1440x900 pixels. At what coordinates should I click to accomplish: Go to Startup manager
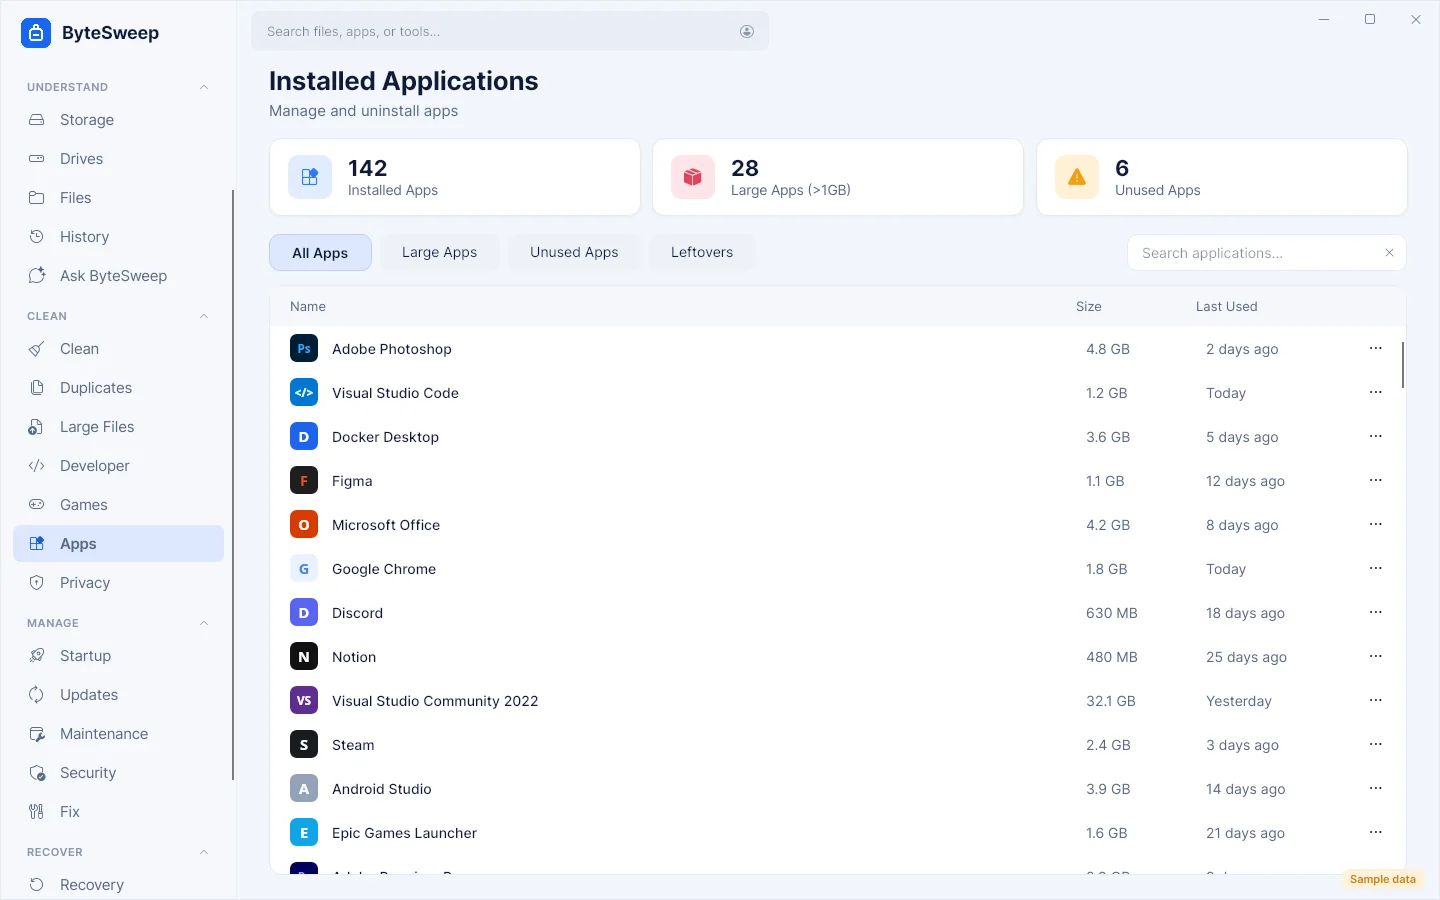coord(118,656)
